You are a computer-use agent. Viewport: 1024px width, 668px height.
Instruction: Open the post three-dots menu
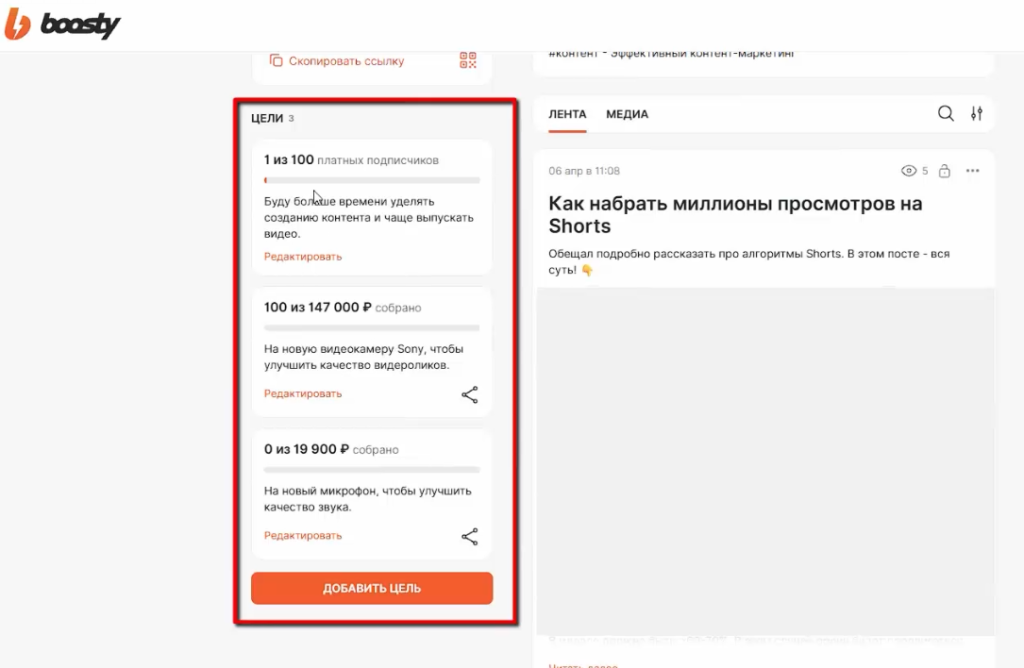(x=972, y=171)
